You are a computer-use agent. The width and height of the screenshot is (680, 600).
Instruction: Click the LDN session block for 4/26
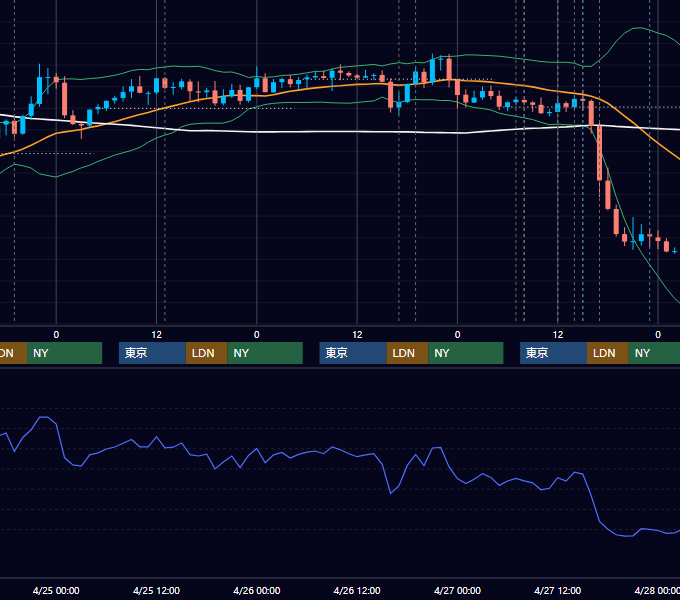click(x=407, y=353)
